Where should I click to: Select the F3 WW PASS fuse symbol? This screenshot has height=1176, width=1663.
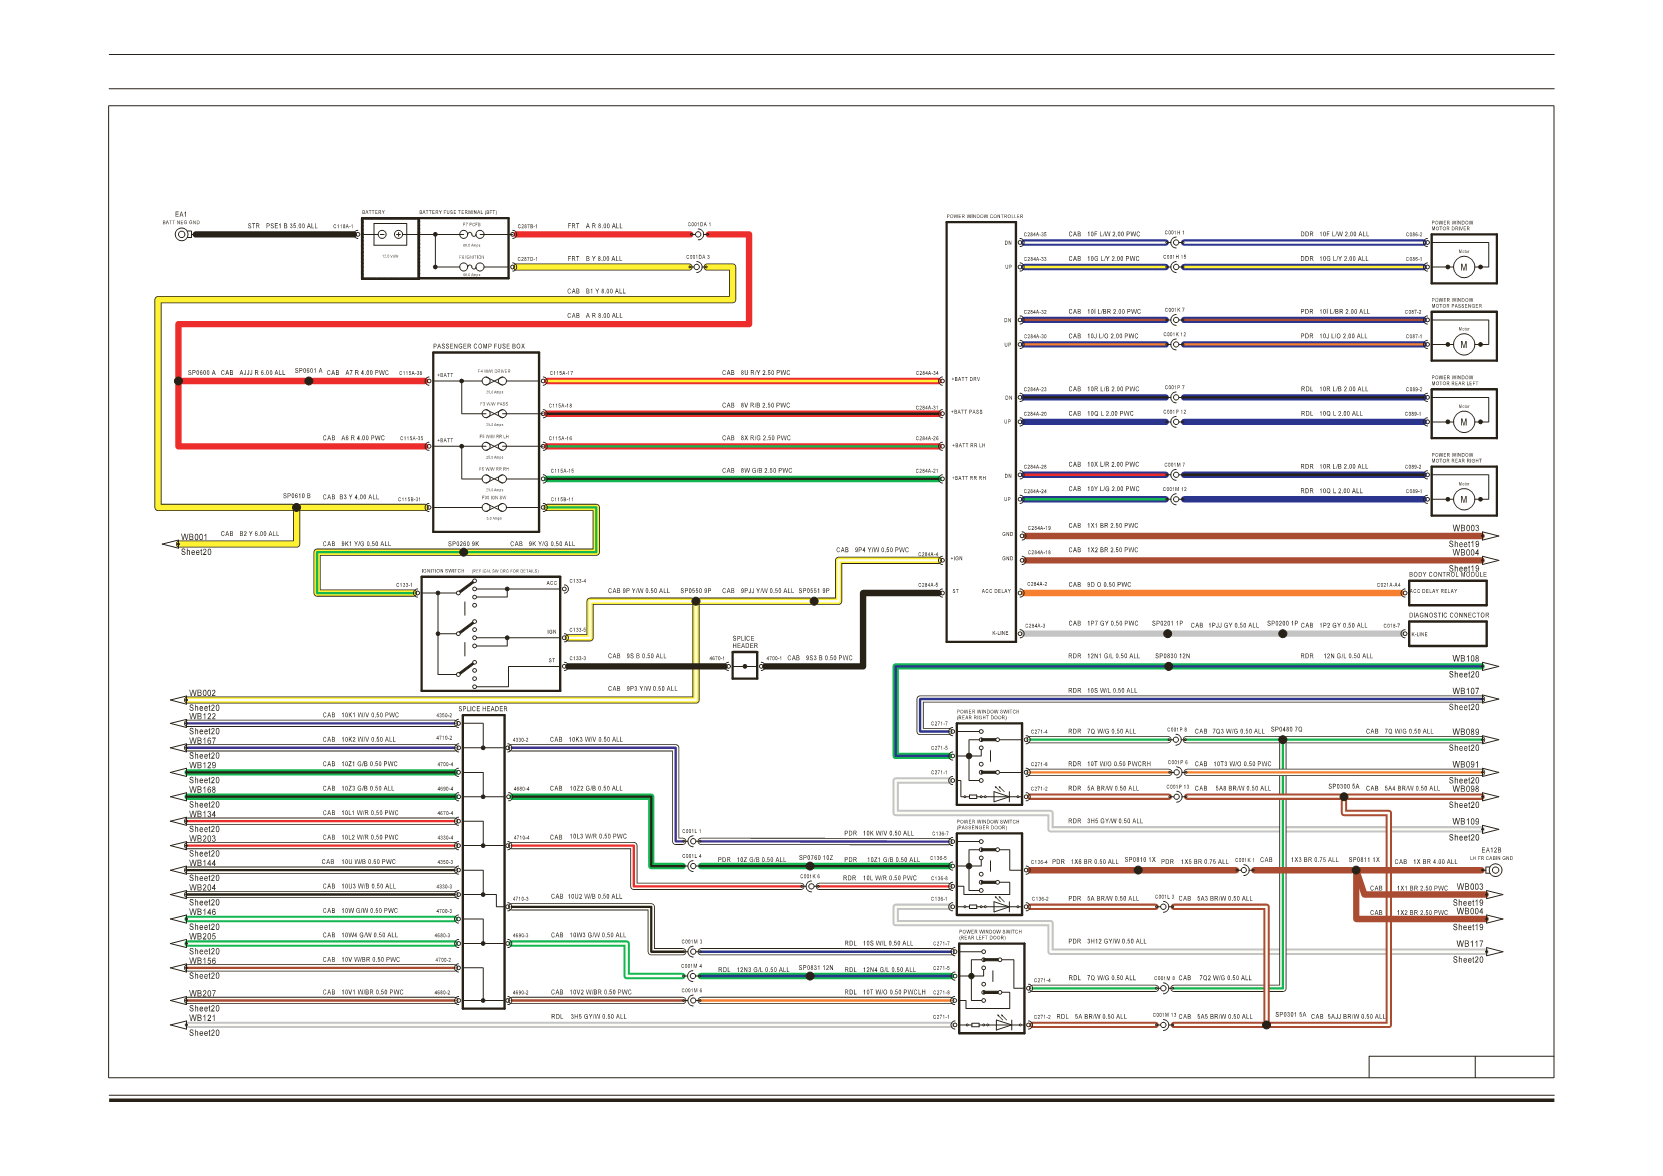coord(494,414)
